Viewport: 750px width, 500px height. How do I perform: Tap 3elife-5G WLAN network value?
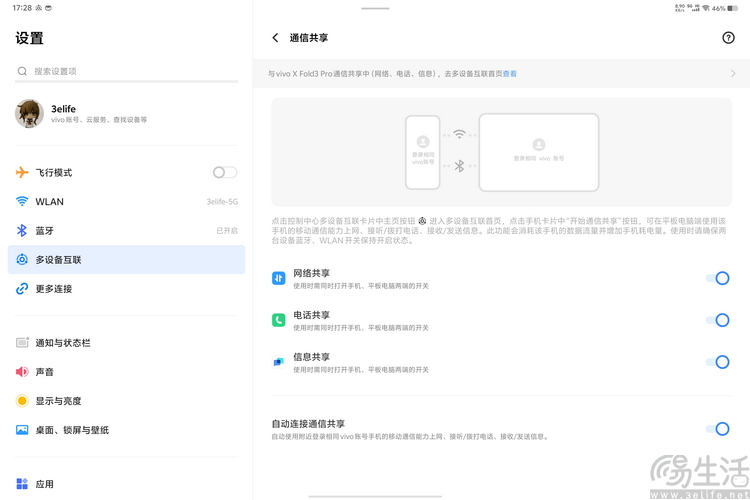click(222, 201)
